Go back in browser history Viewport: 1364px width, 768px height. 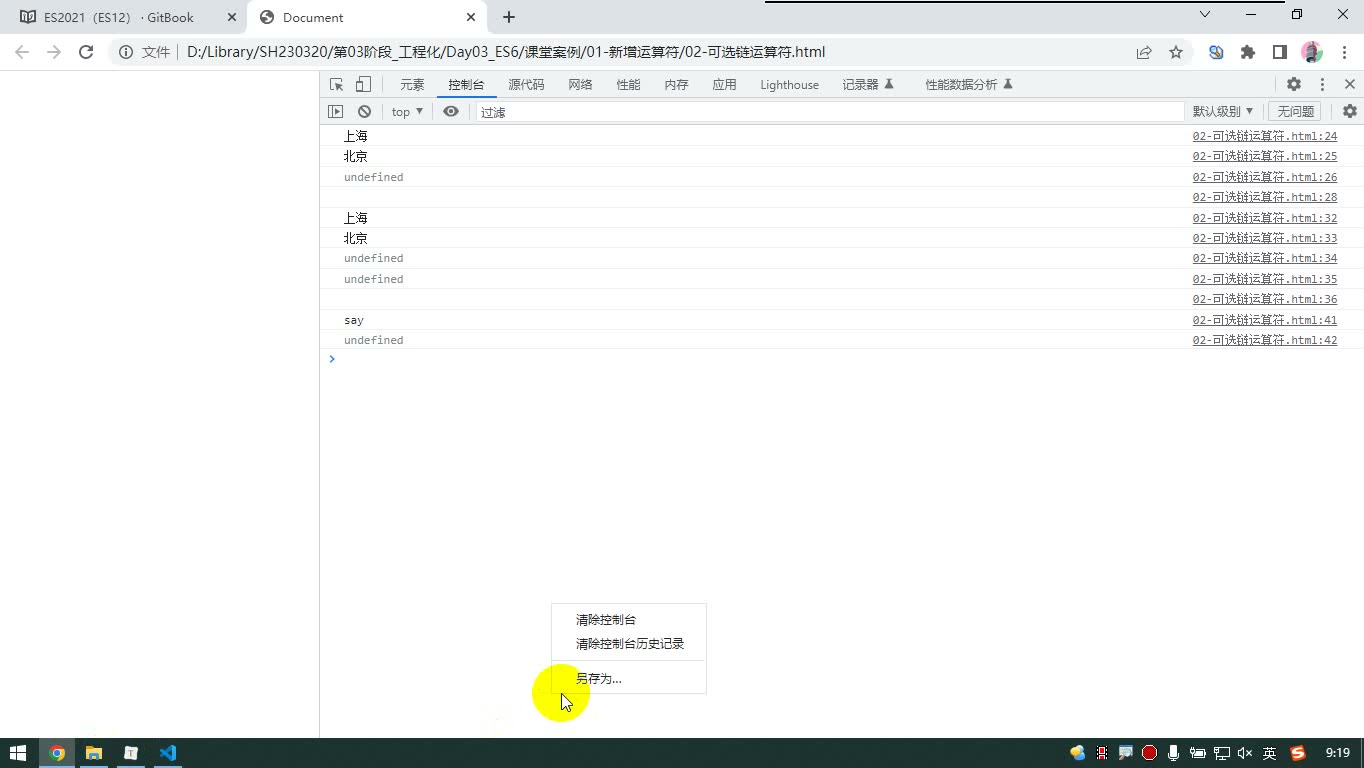click(22, 52)
